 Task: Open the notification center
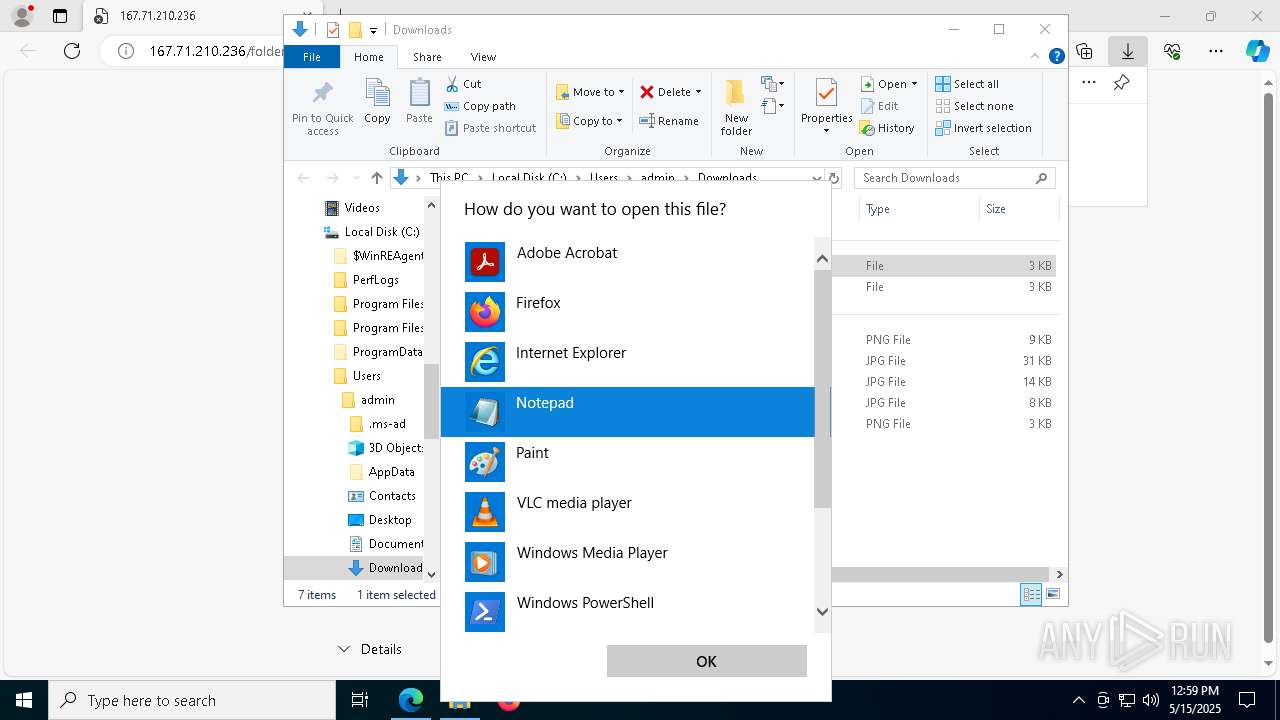tap(1247, 700)
